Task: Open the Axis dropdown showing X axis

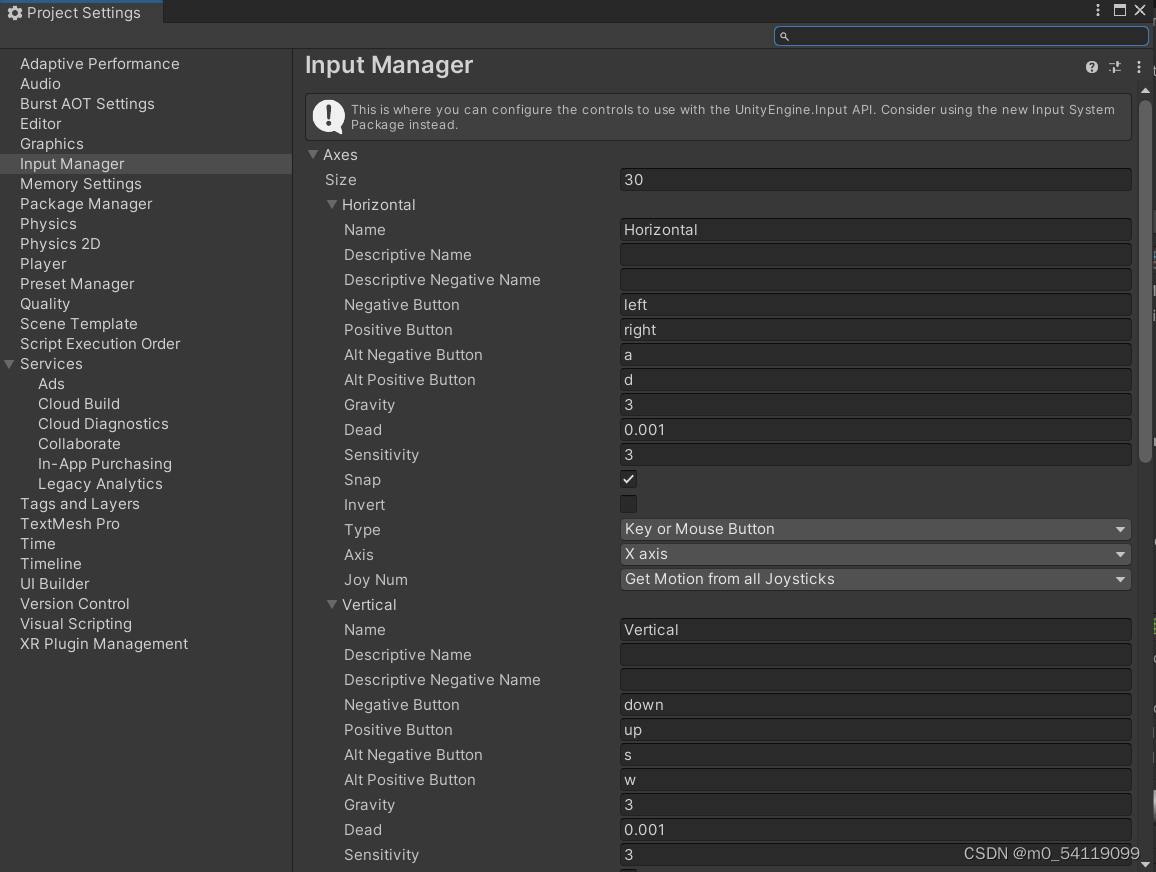Action: click(x=875, y=554)
